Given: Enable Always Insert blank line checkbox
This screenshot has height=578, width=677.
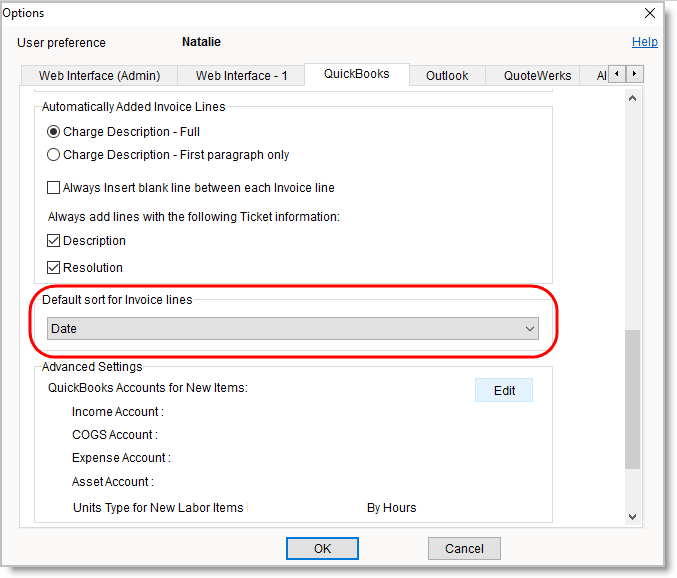Looking at the screenshot, I should pyautogui.click(x=54, y=188).
